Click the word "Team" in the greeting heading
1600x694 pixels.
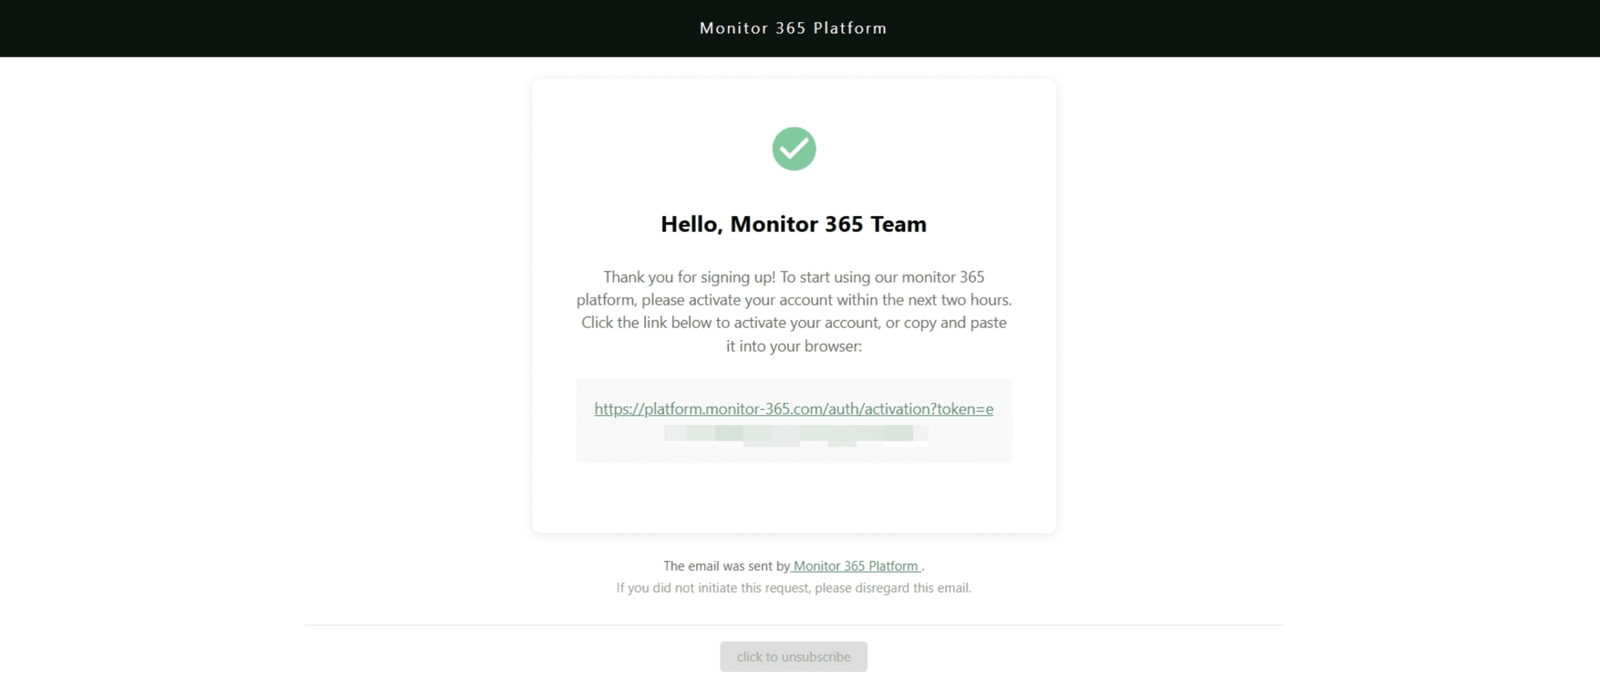click(x=898, y=224)
